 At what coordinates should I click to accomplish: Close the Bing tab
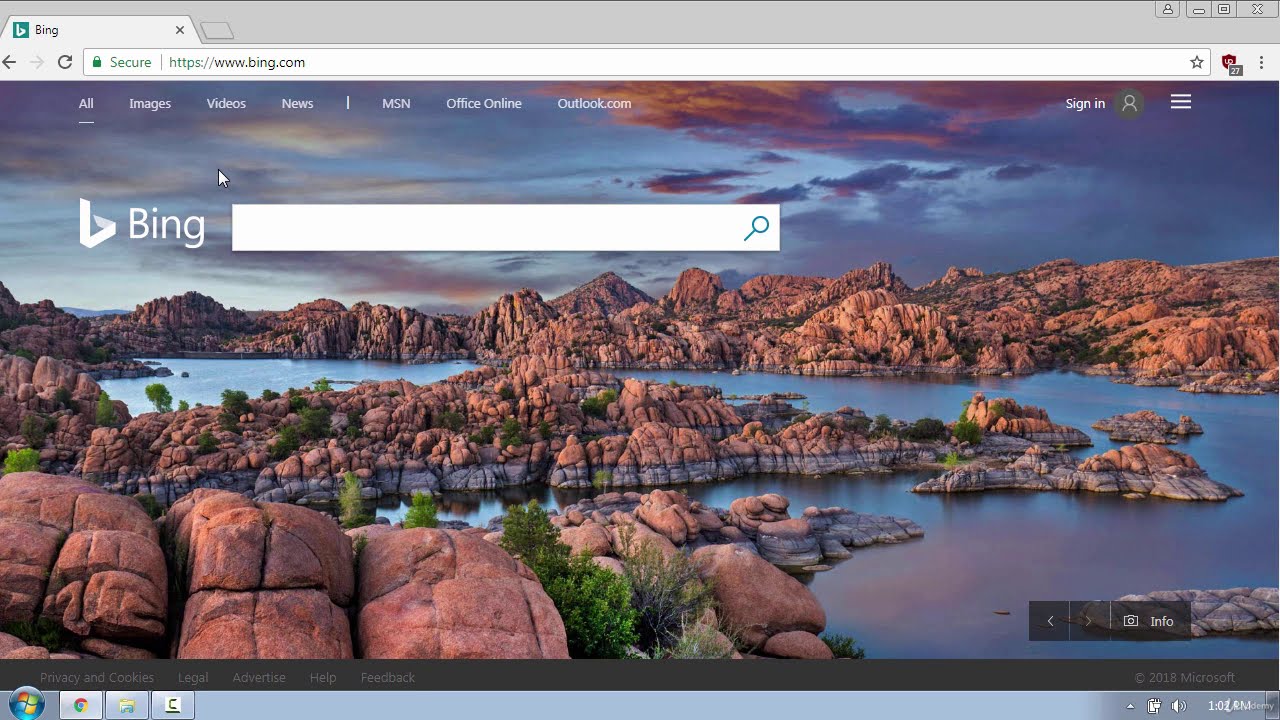(180, 30)
